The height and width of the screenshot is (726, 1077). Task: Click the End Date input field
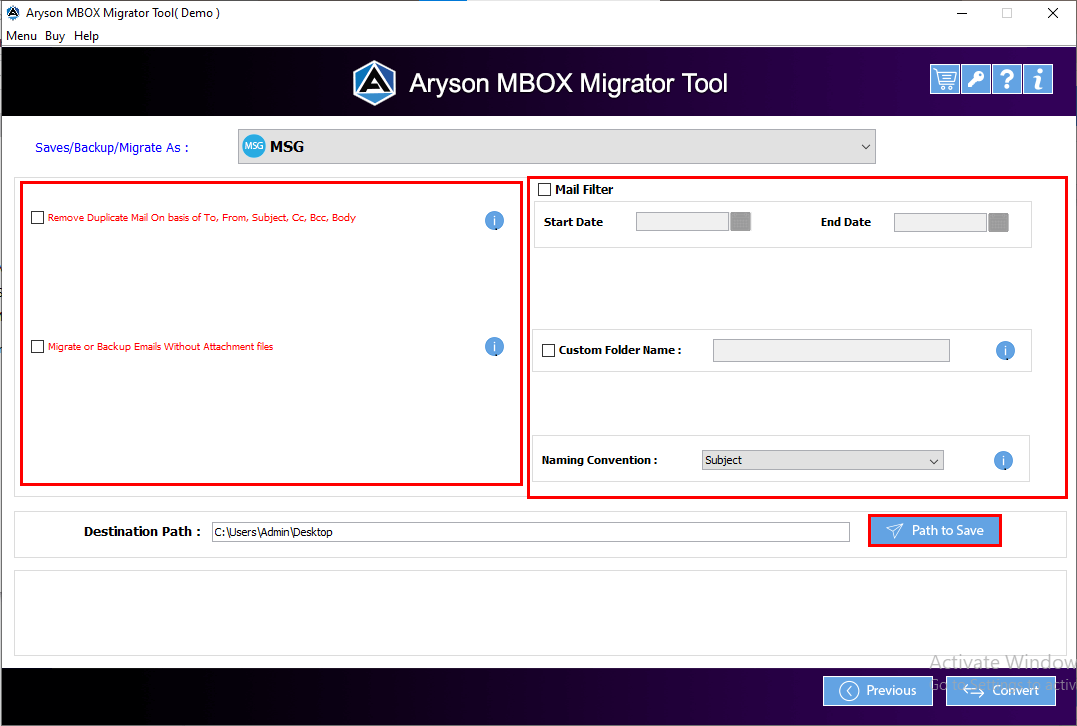(940, 223)
